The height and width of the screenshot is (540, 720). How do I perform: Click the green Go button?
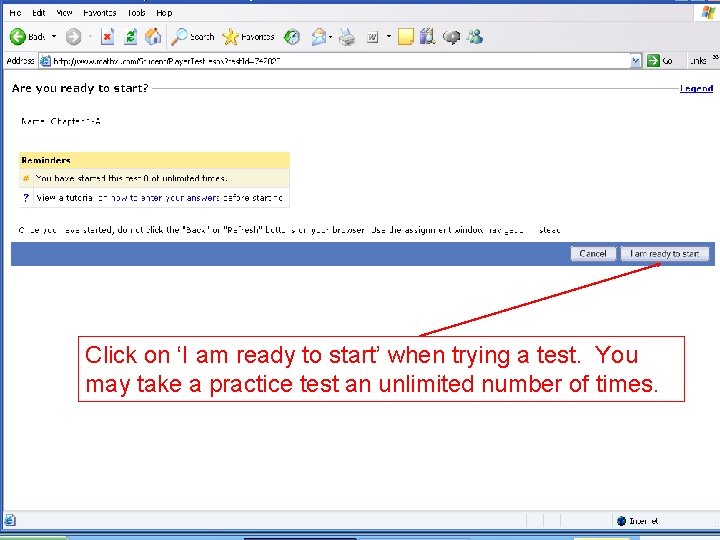pos(659,61)
